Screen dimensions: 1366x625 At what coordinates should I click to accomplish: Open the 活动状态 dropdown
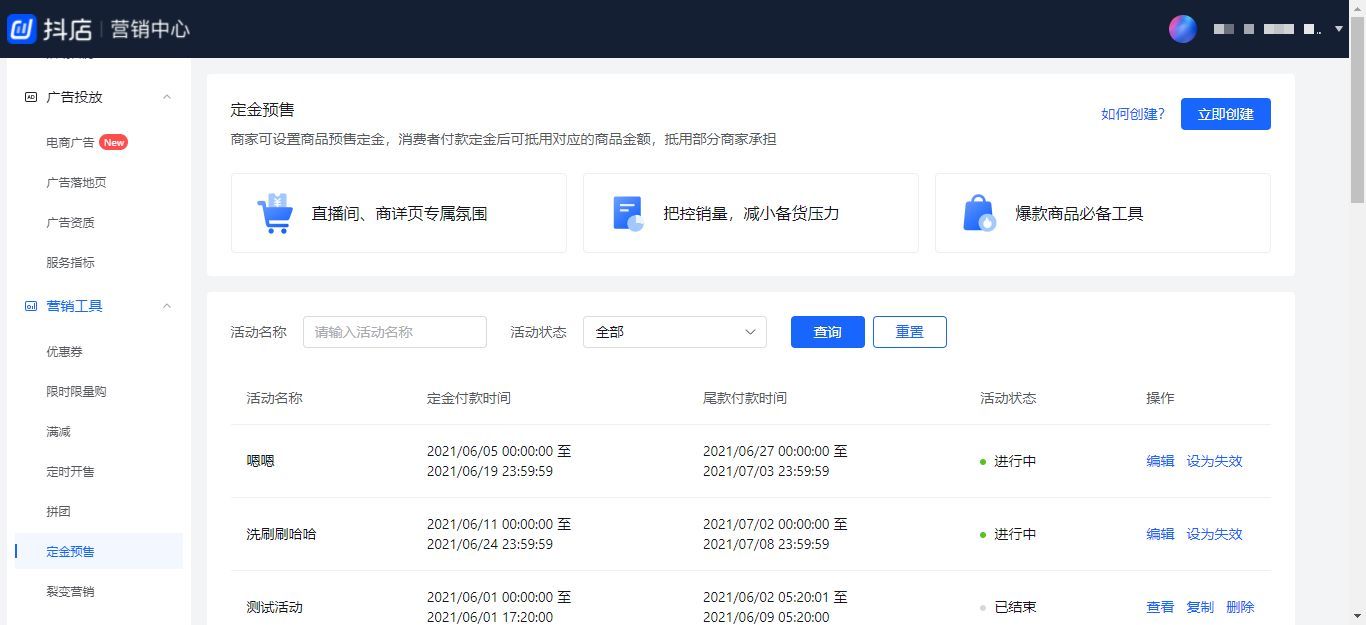(x=674, y=332)
